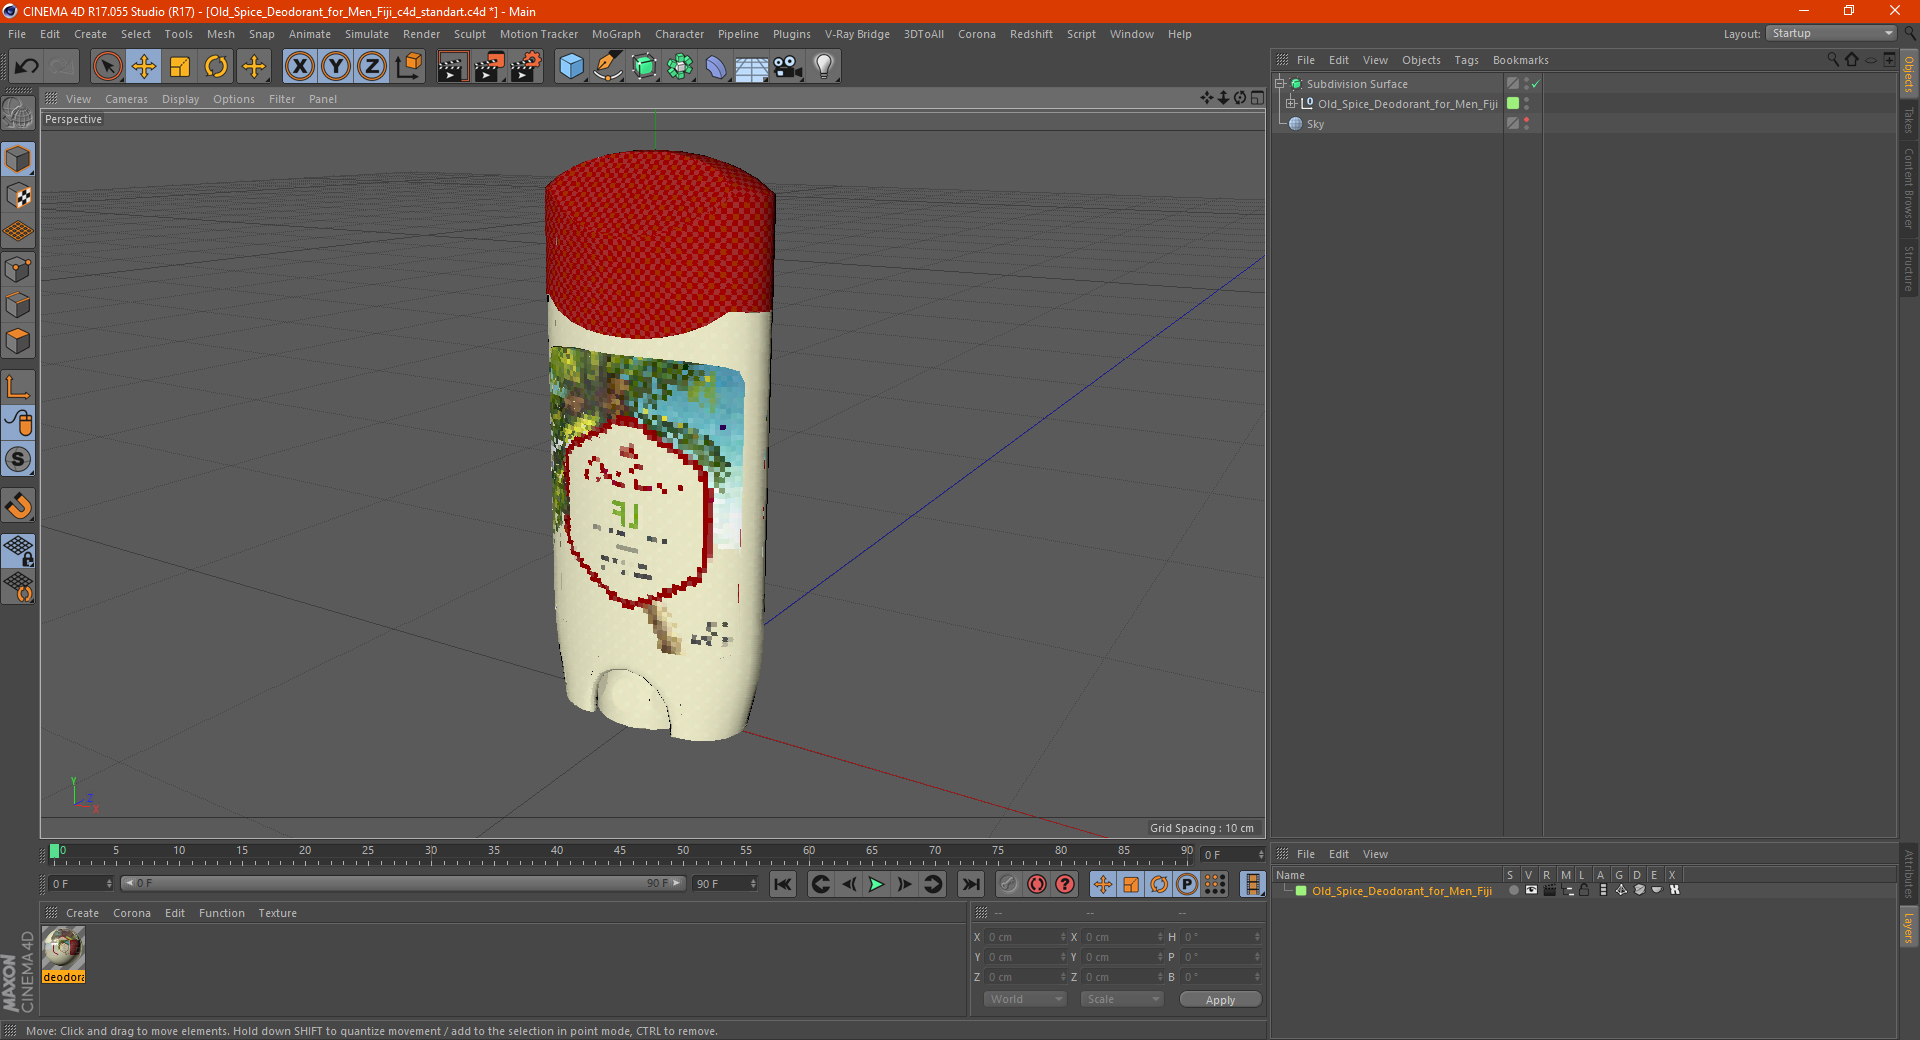This screenshot has height=1040, width=1920.
Task: Select the Live Selection tool
Action: [x=107, y=67]
